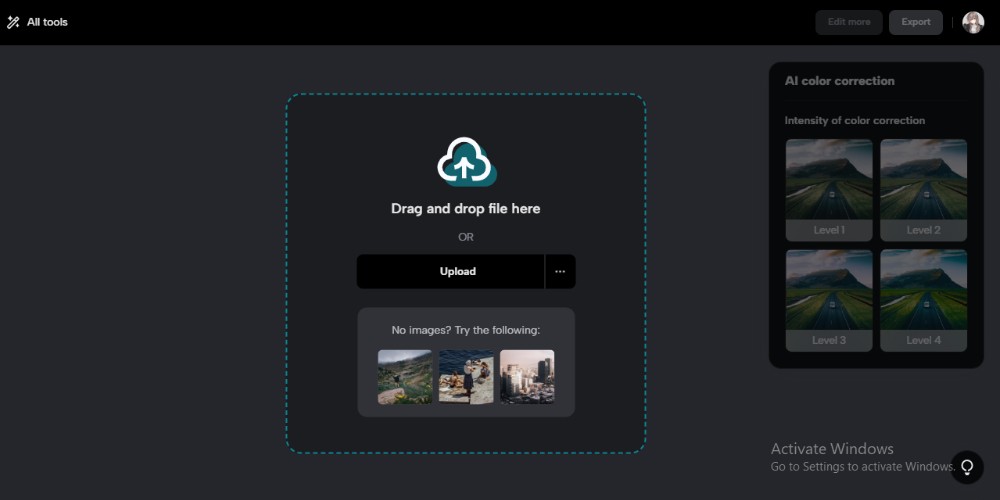1000x500 pixels.
Task: Click the cloud upload icon
Action: coord(466,162)
